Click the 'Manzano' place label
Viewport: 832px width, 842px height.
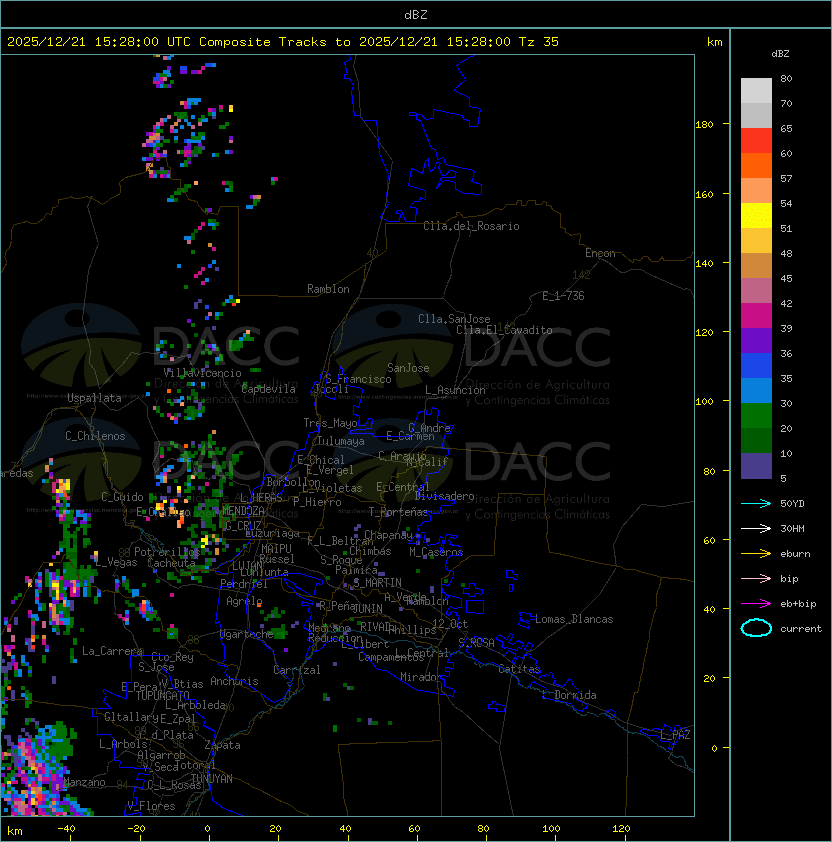pyautogui.click(x=84, y=782)
